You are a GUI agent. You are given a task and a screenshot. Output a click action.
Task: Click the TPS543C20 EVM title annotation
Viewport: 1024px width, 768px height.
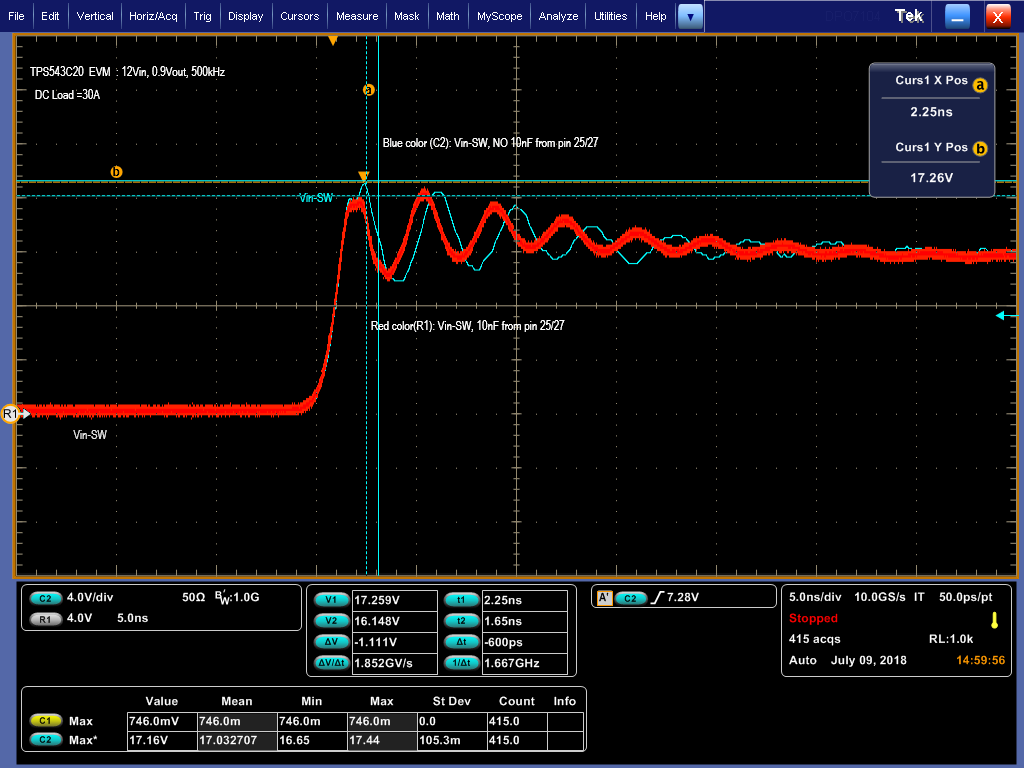point(127,72)
